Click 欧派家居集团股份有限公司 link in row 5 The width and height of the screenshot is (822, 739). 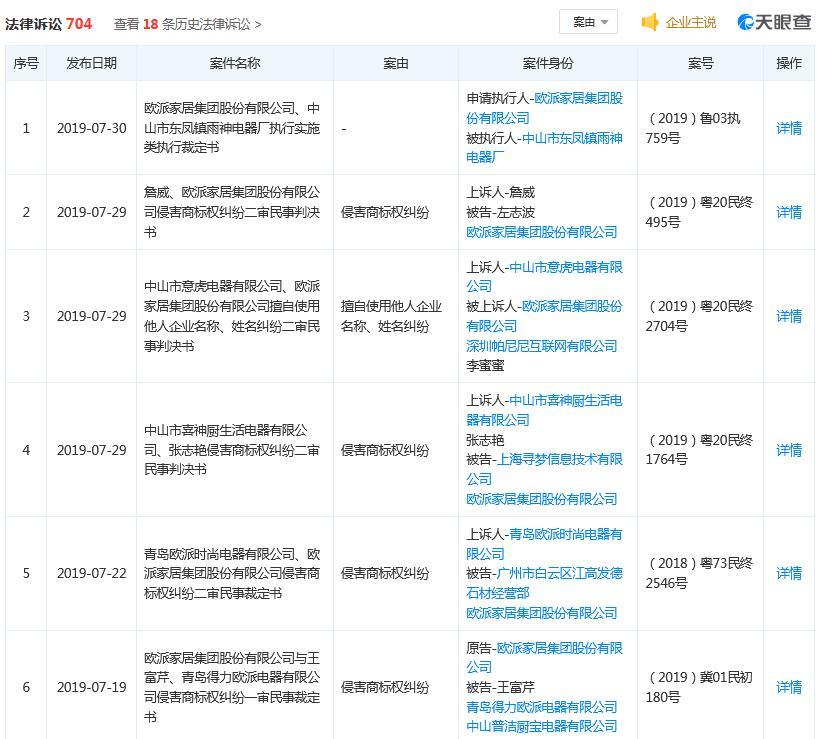tap(542, 613)
